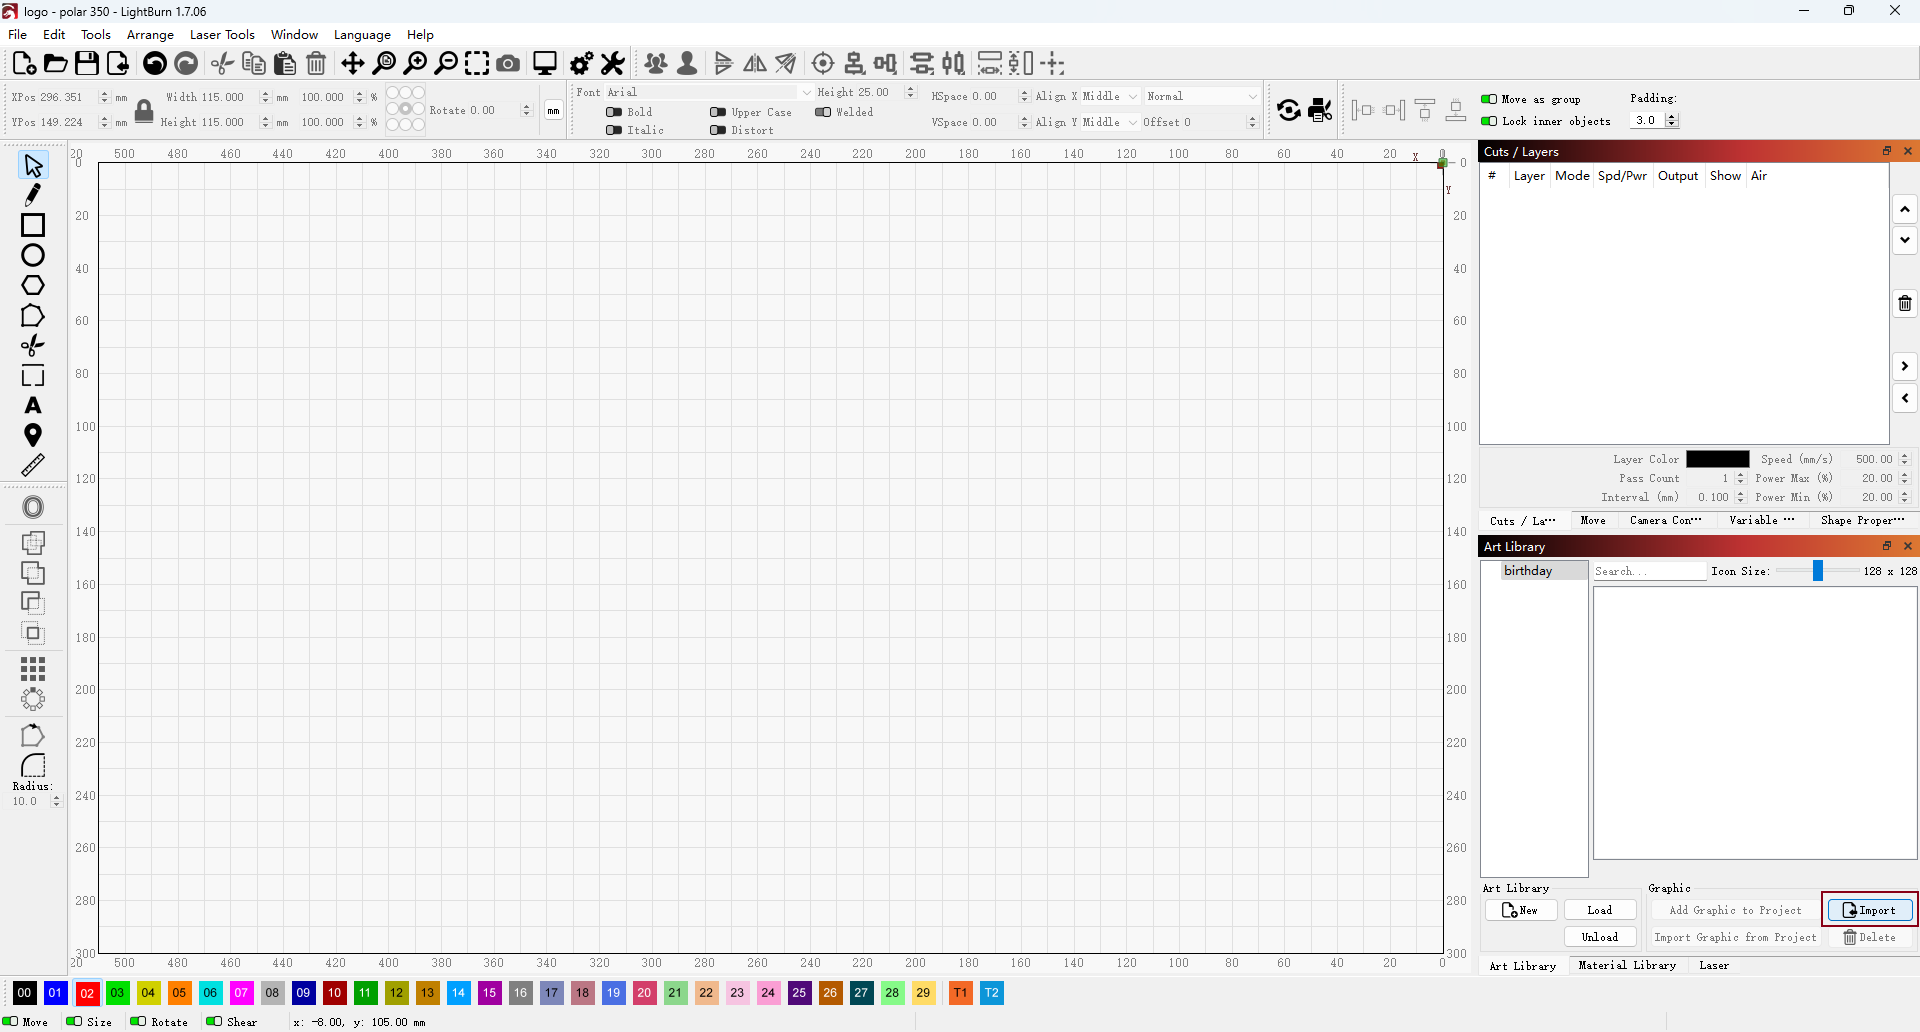Toggle the Shear switch in status bar

pos(214,1021)
